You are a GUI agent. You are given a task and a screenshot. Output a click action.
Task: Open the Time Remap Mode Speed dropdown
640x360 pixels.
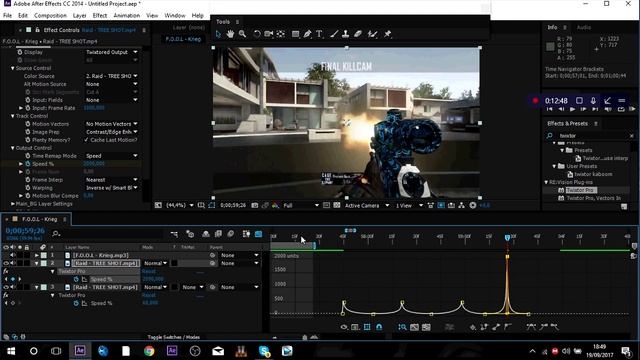point(111,156)
